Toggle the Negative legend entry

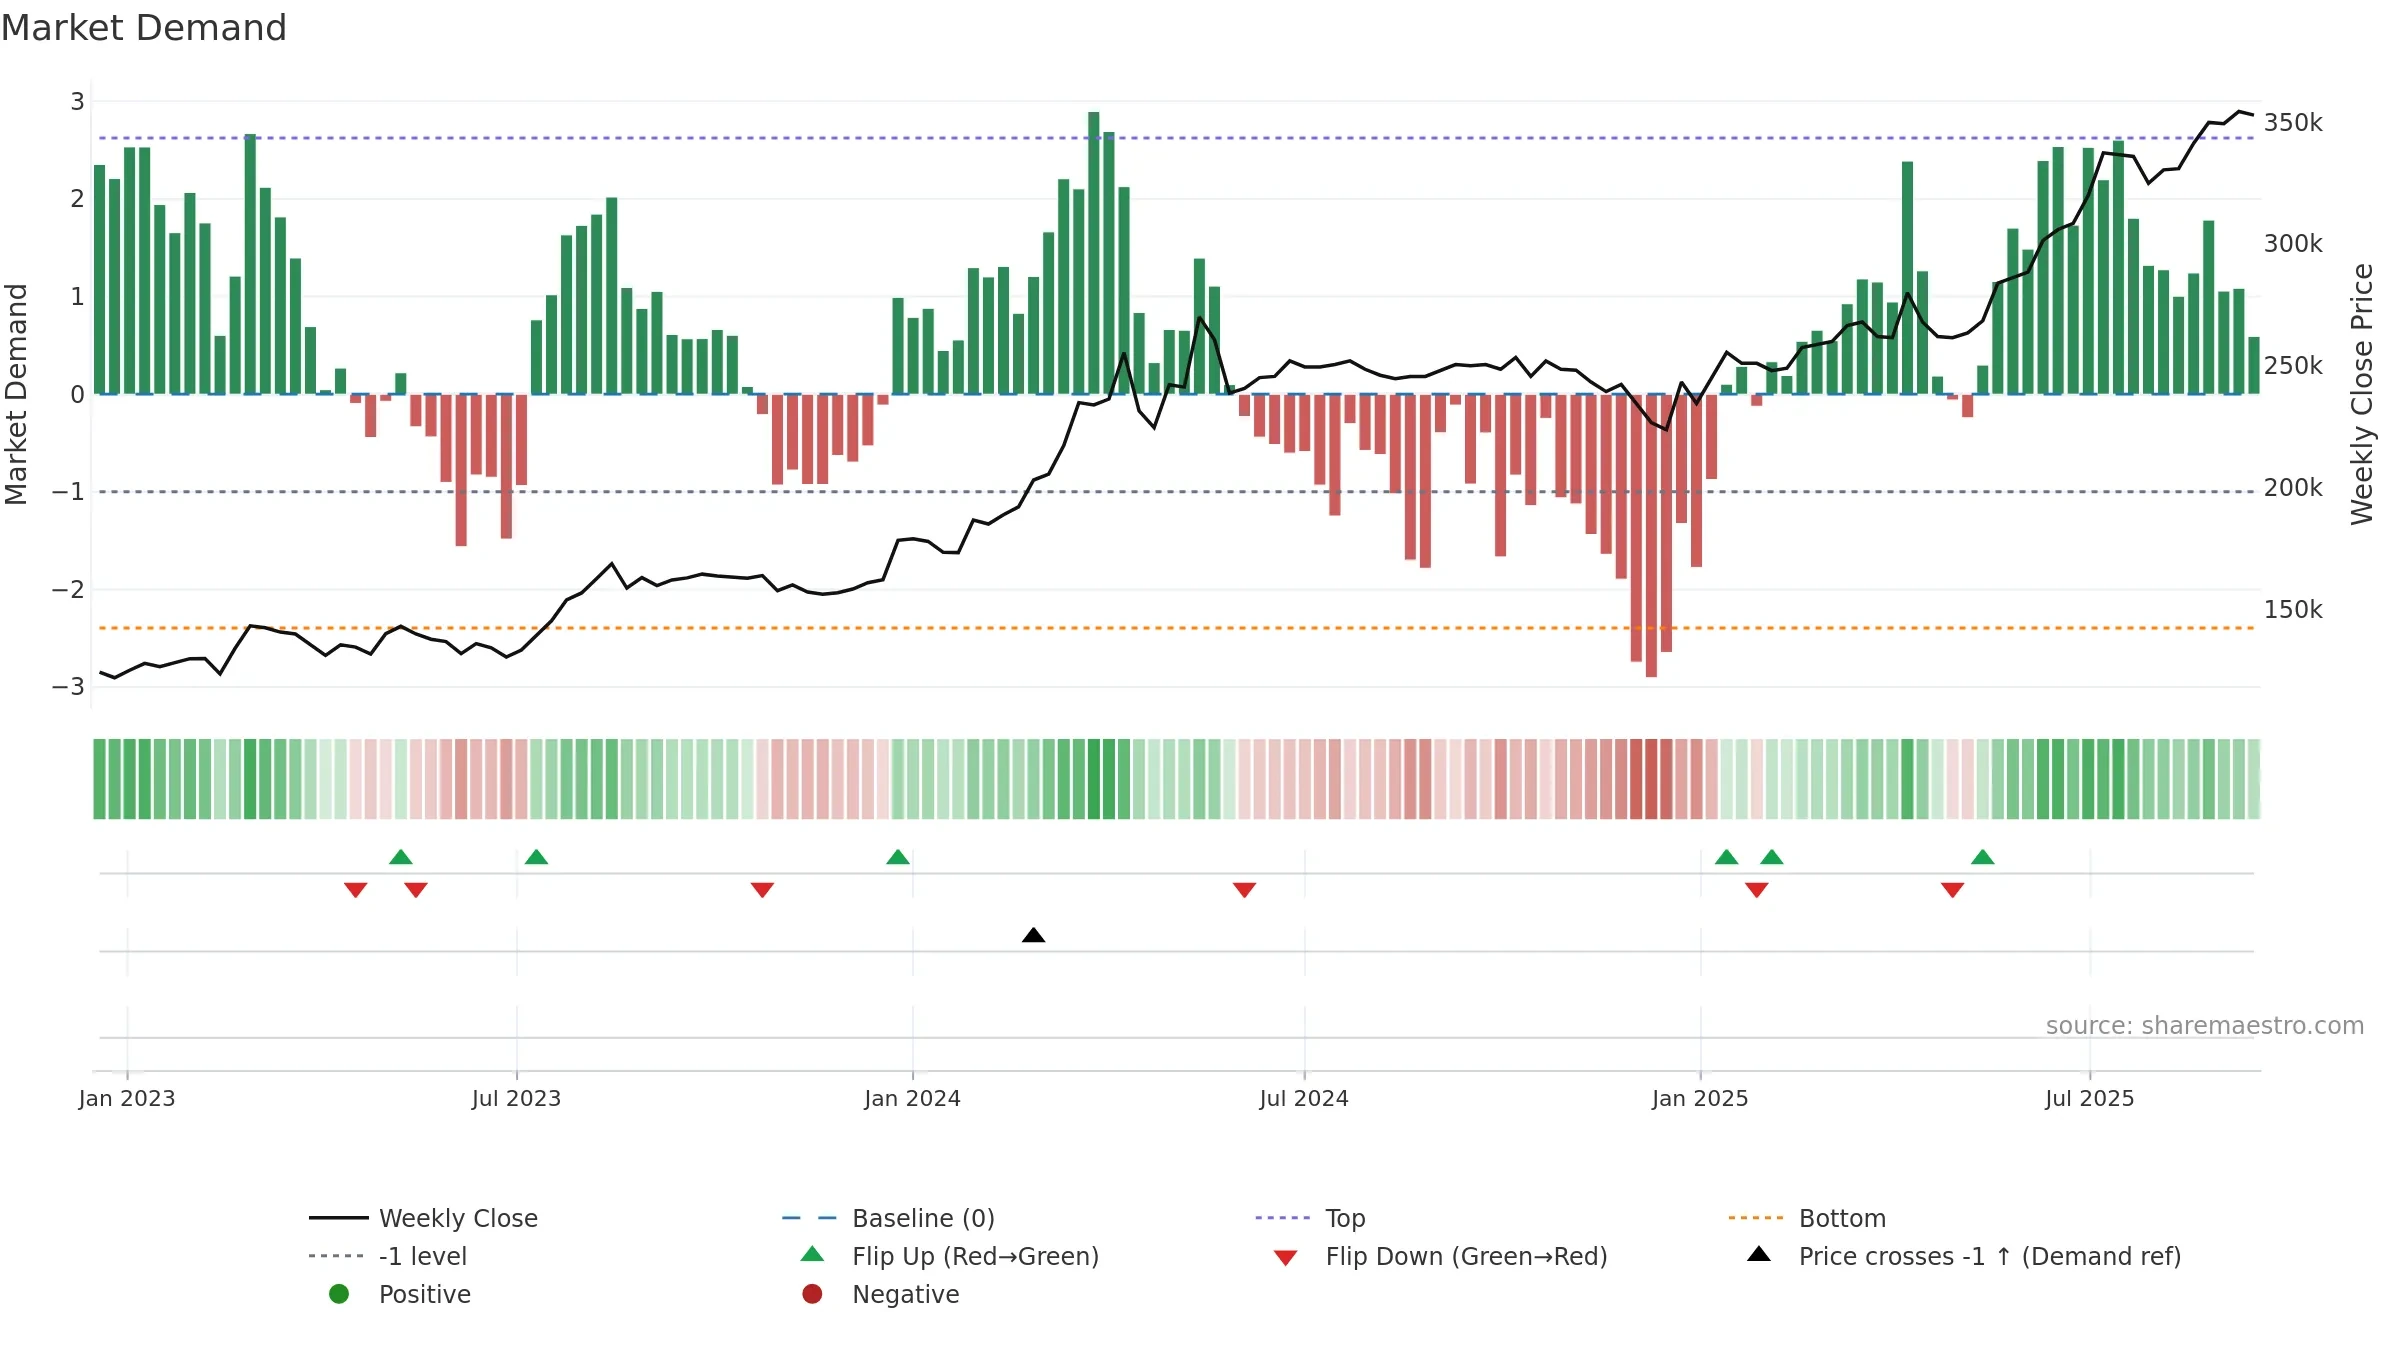pos(880,1294)
